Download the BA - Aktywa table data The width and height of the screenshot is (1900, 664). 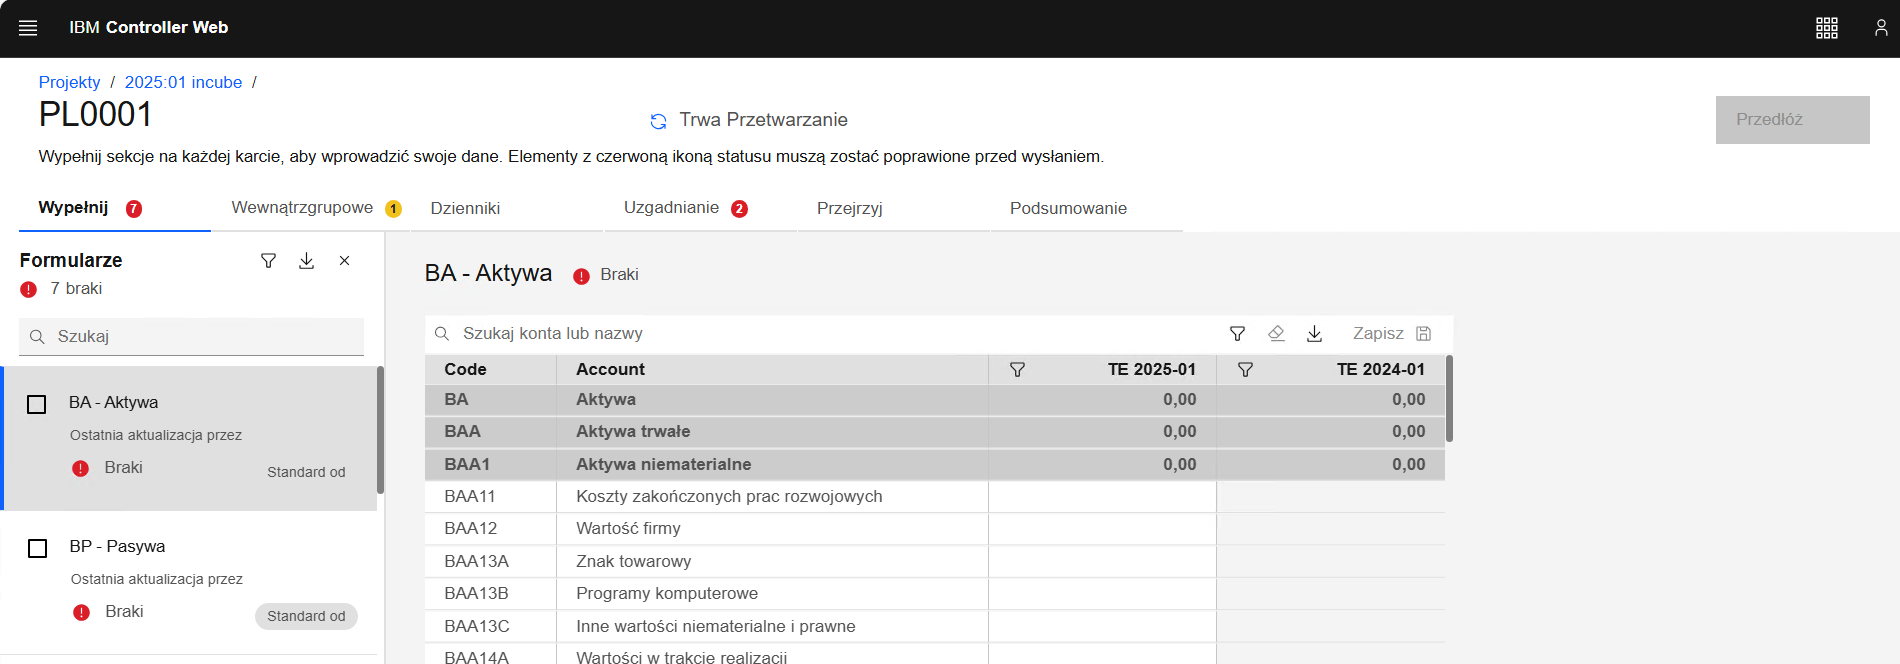click(x=1314, y=334)
